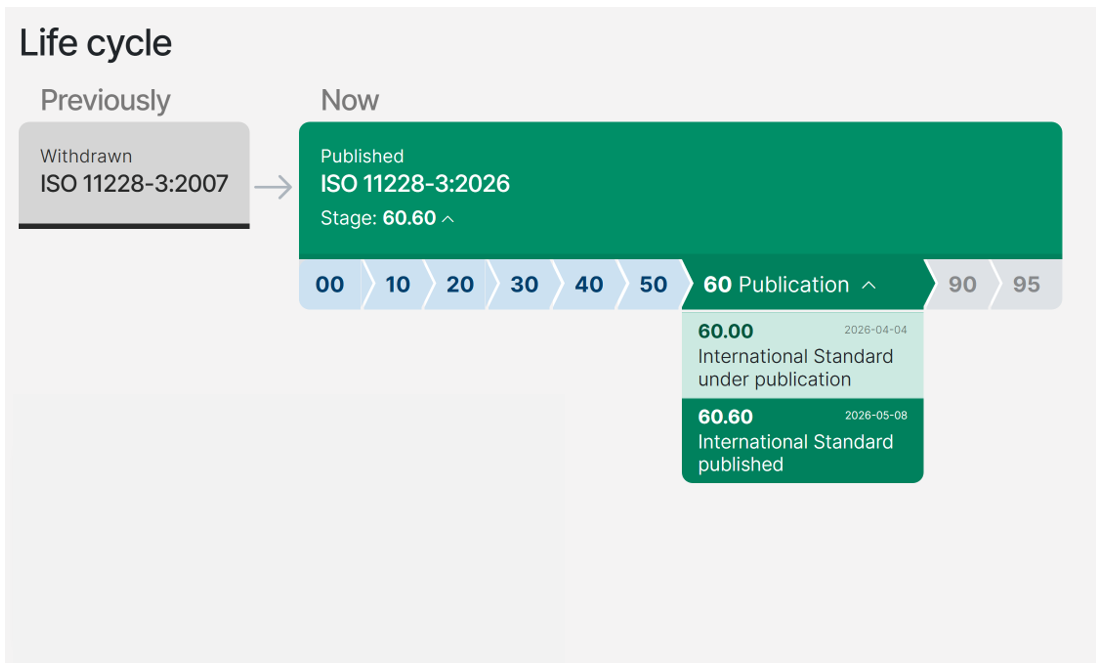1101x670 pixels.
Task: Collapse the 60 Publication stage chevron
Action: [x=869, y=285]
